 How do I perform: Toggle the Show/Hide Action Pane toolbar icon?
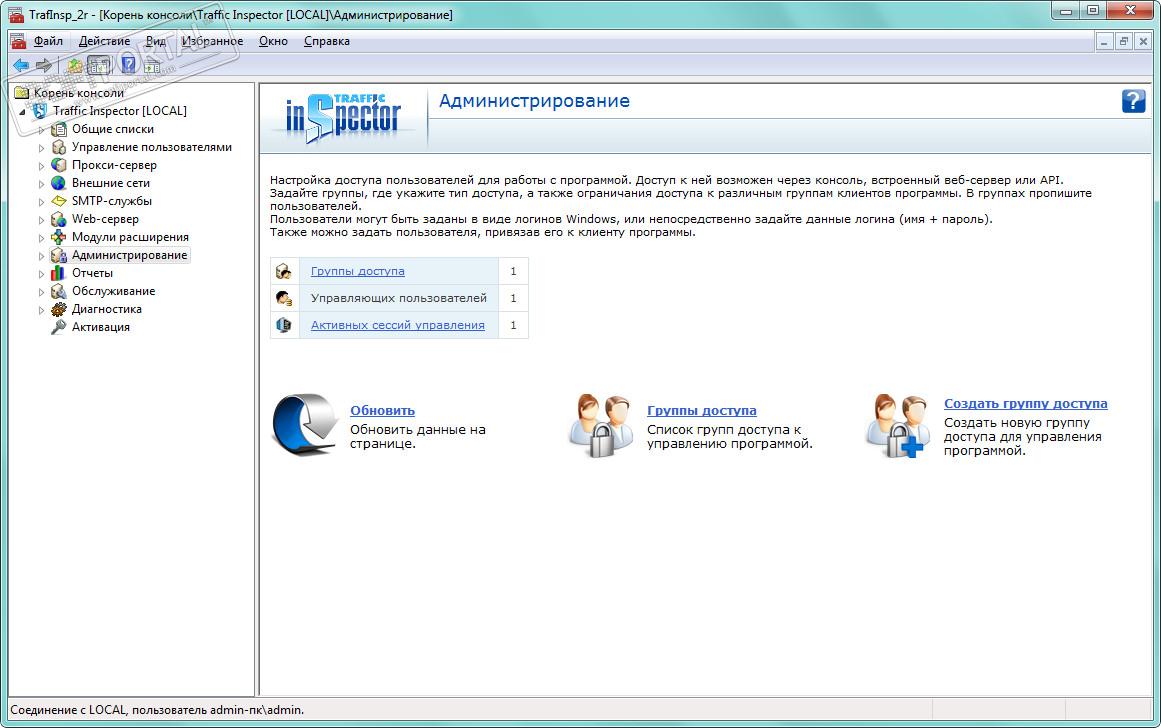[x=152, y=65]
